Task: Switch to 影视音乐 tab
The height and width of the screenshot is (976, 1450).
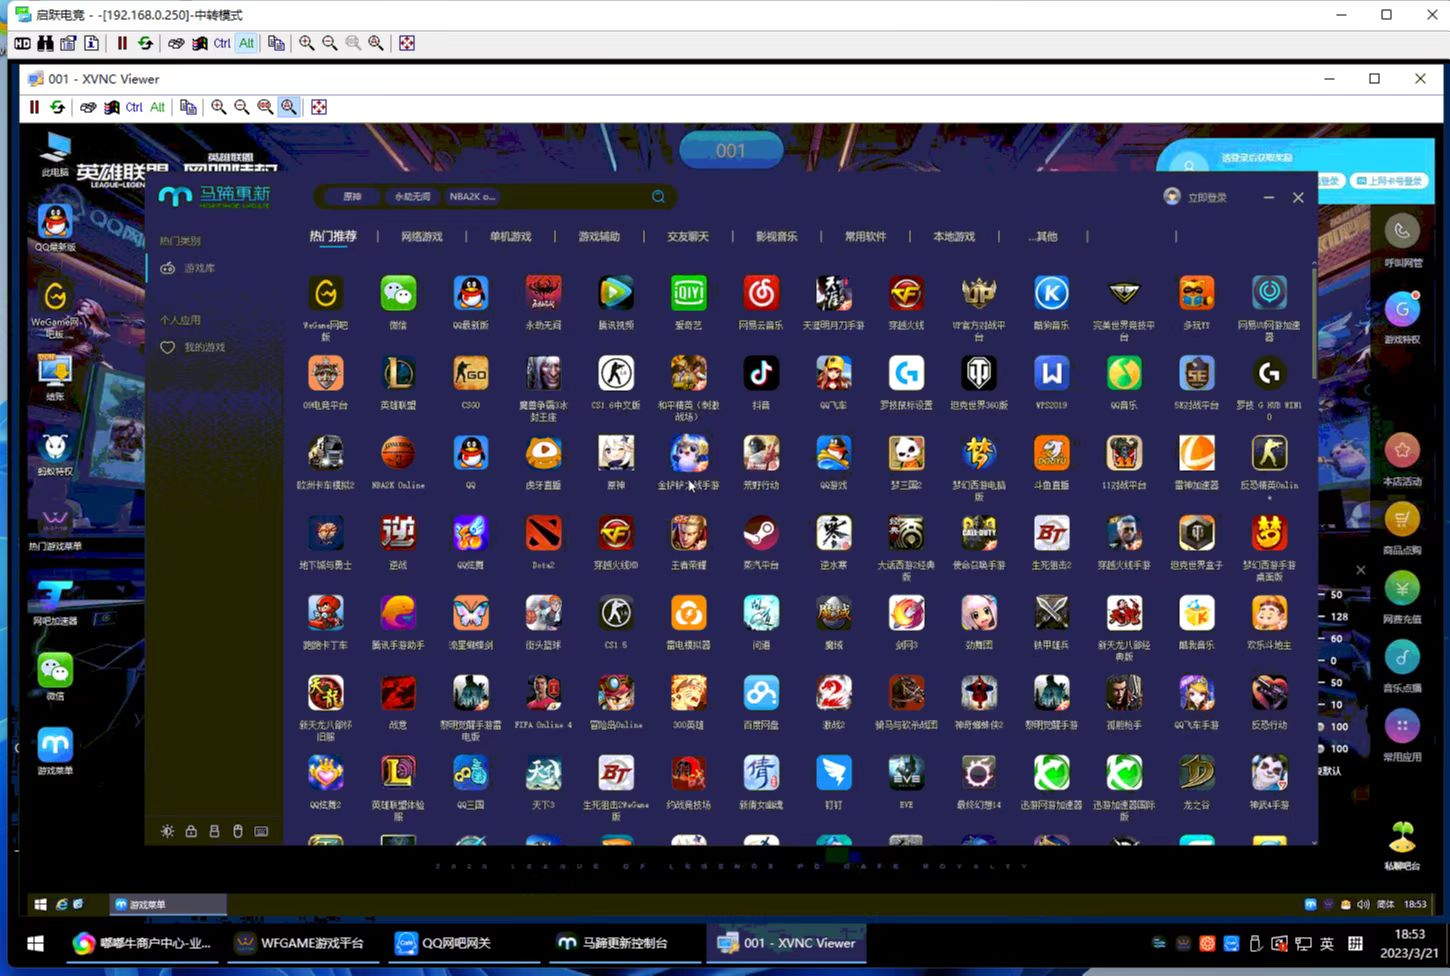Action: coord(776,237)
